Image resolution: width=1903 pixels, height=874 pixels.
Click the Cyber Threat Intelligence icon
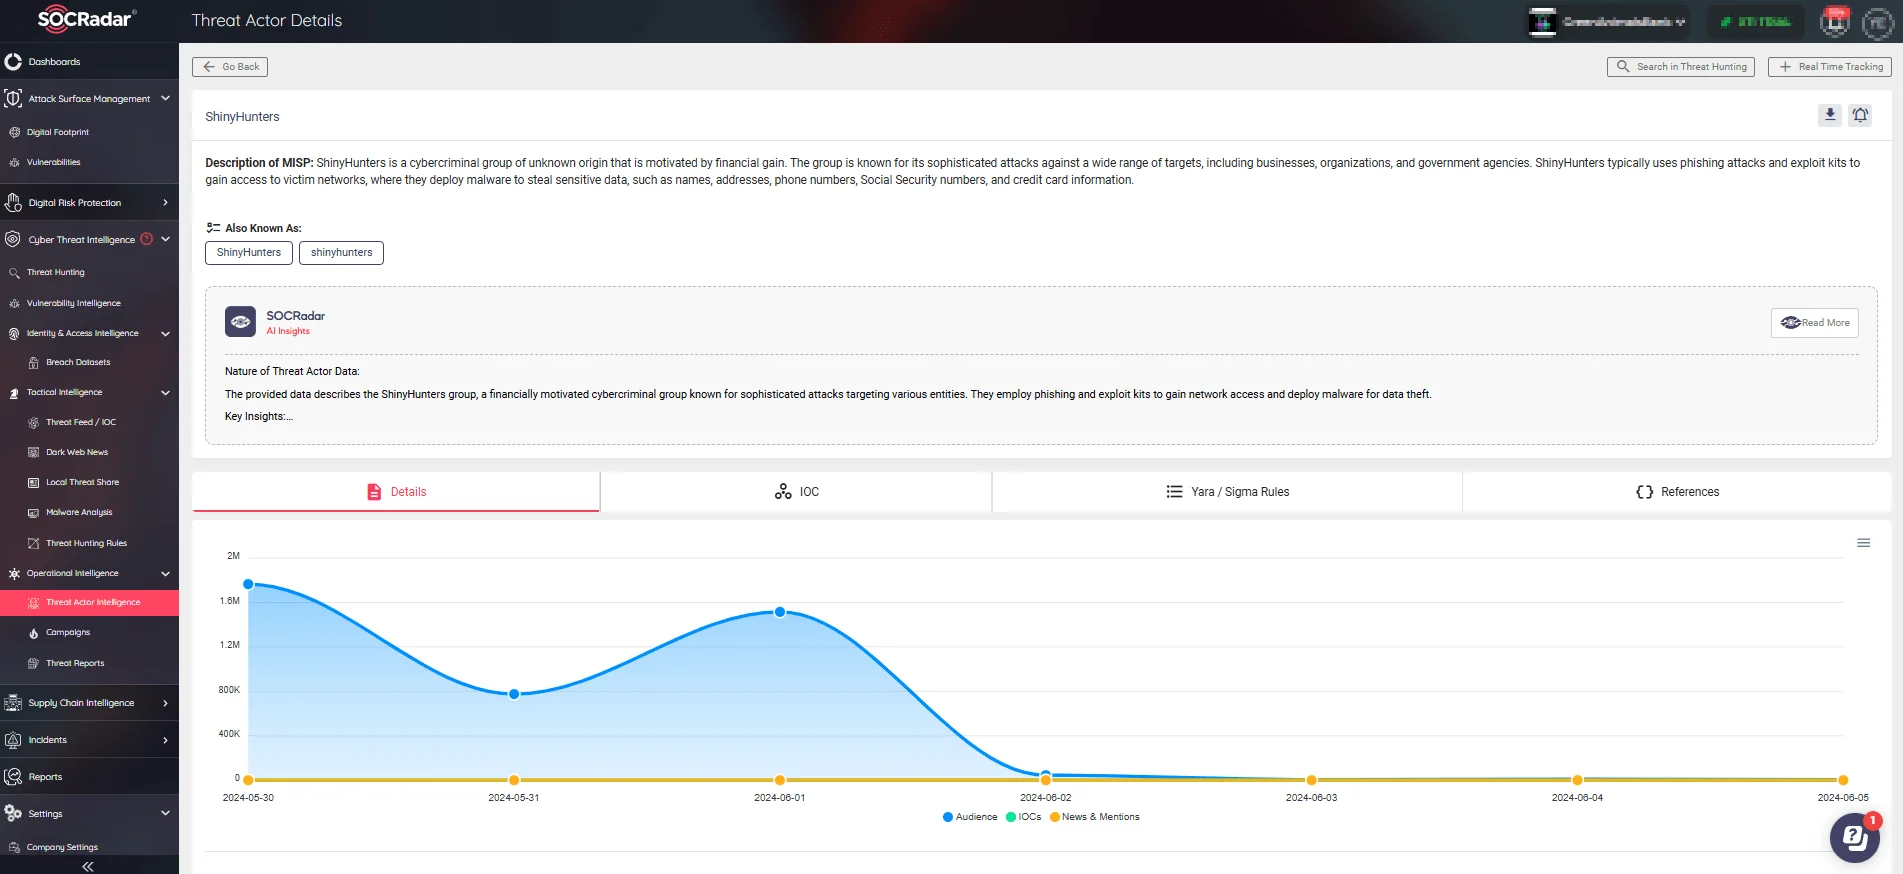[x=13, y=240]
